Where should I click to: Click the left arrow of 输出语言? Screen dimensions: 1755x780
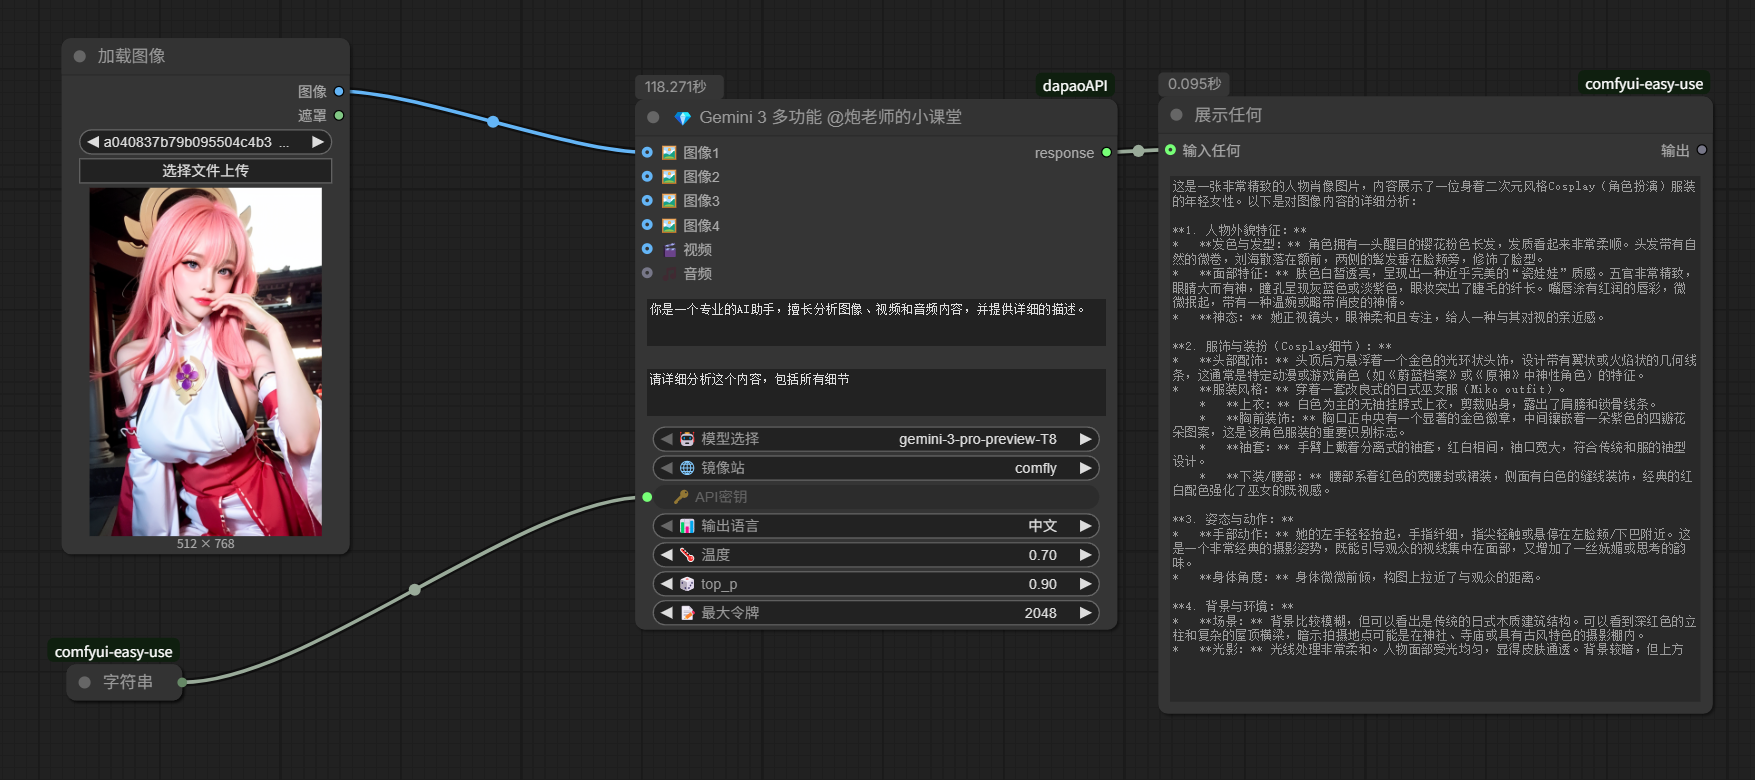click(x=666, y=526)
